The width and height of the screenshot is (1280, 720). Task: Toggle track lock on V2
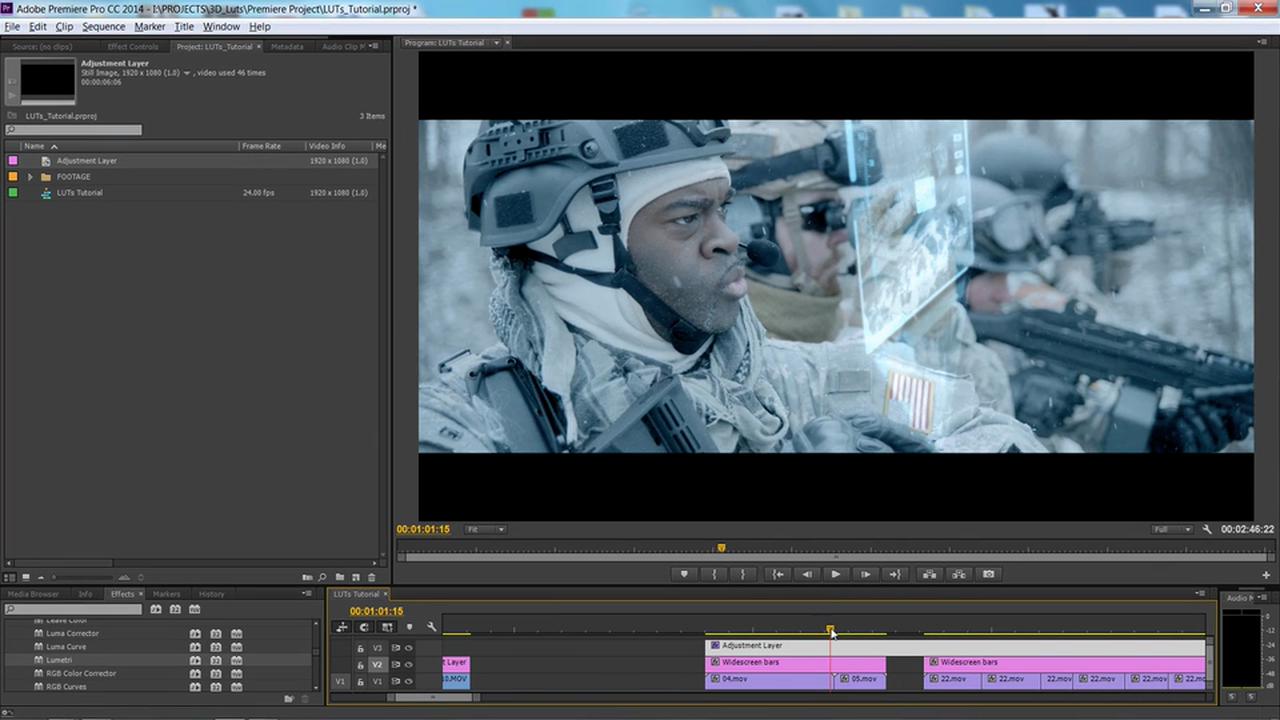point(361,665)
